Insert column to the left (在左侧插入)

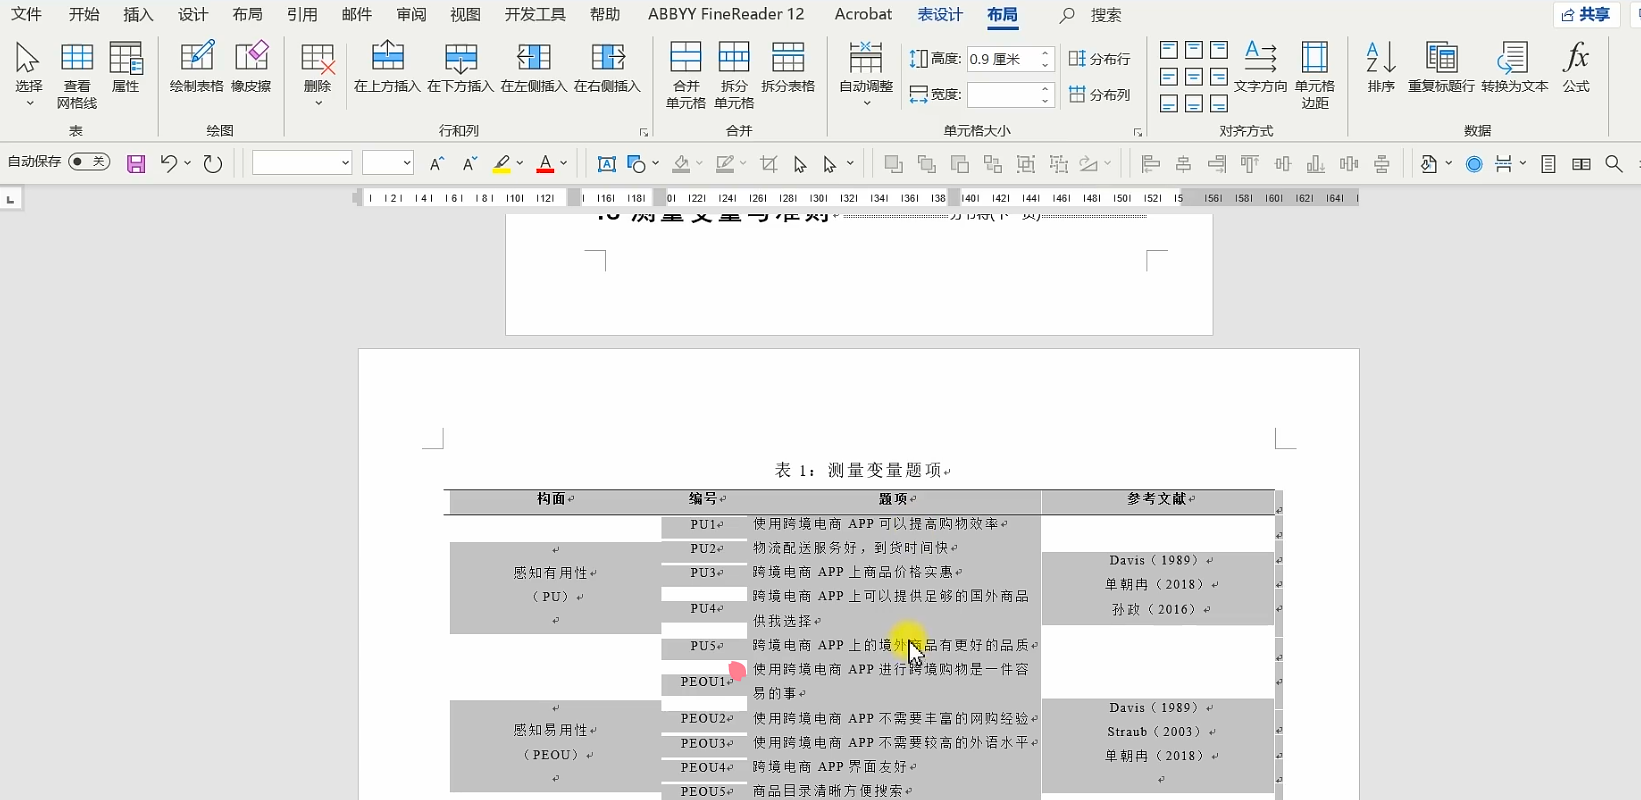534,68
